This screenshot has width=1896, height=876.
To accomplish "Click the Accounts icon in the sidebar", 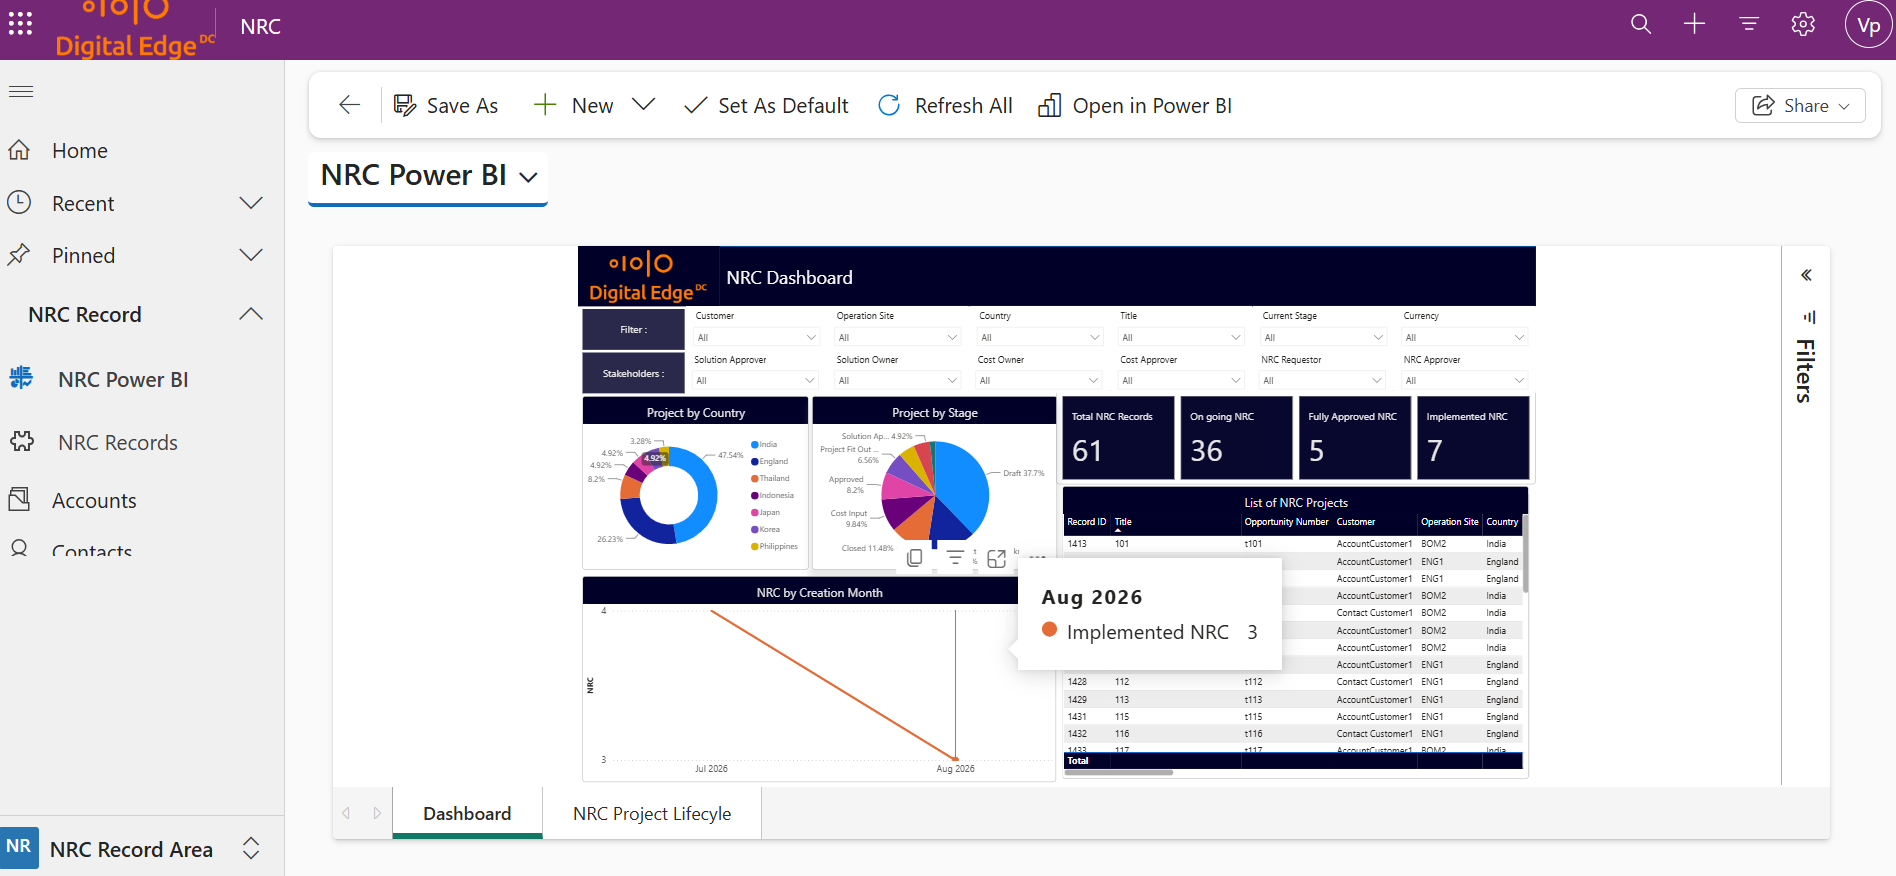I will [19, 499].
